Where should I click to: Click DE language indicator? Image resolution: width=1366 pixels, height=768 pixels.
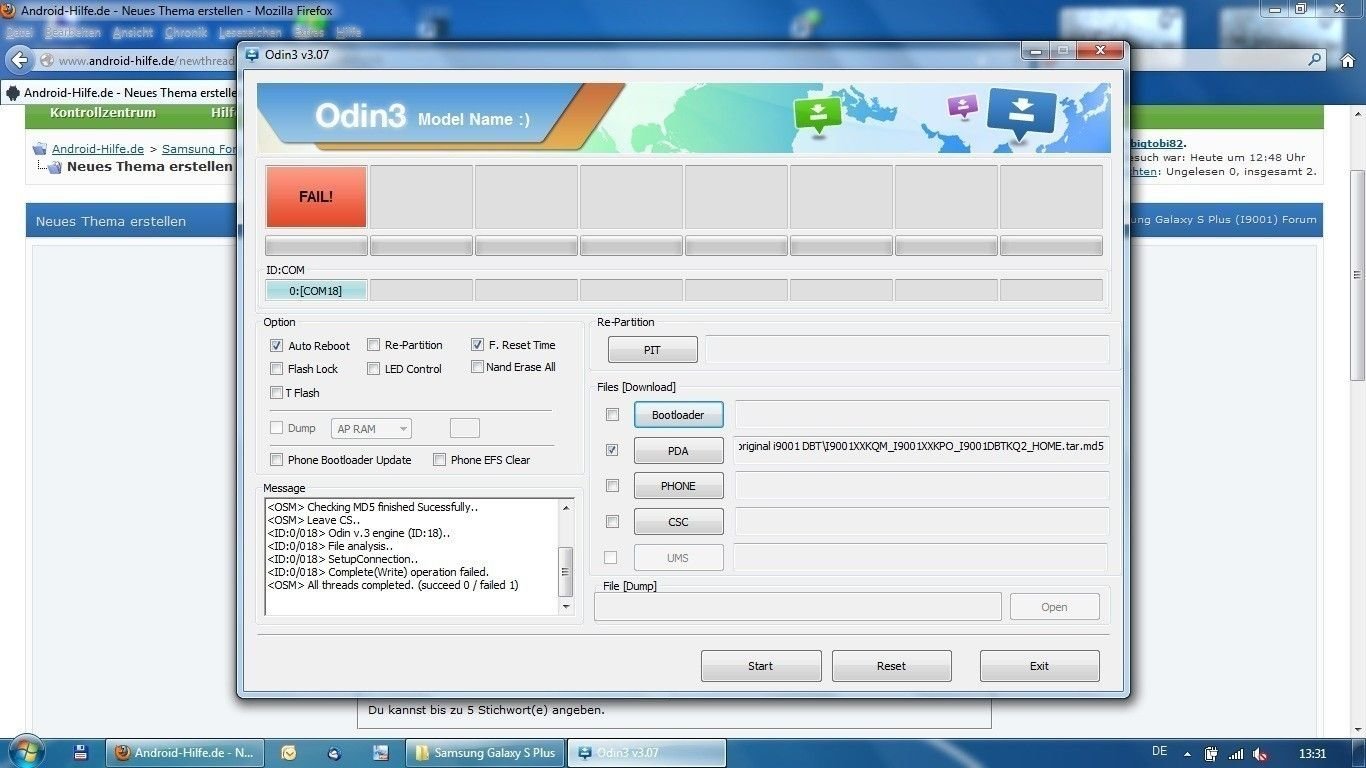point(1159,751)
